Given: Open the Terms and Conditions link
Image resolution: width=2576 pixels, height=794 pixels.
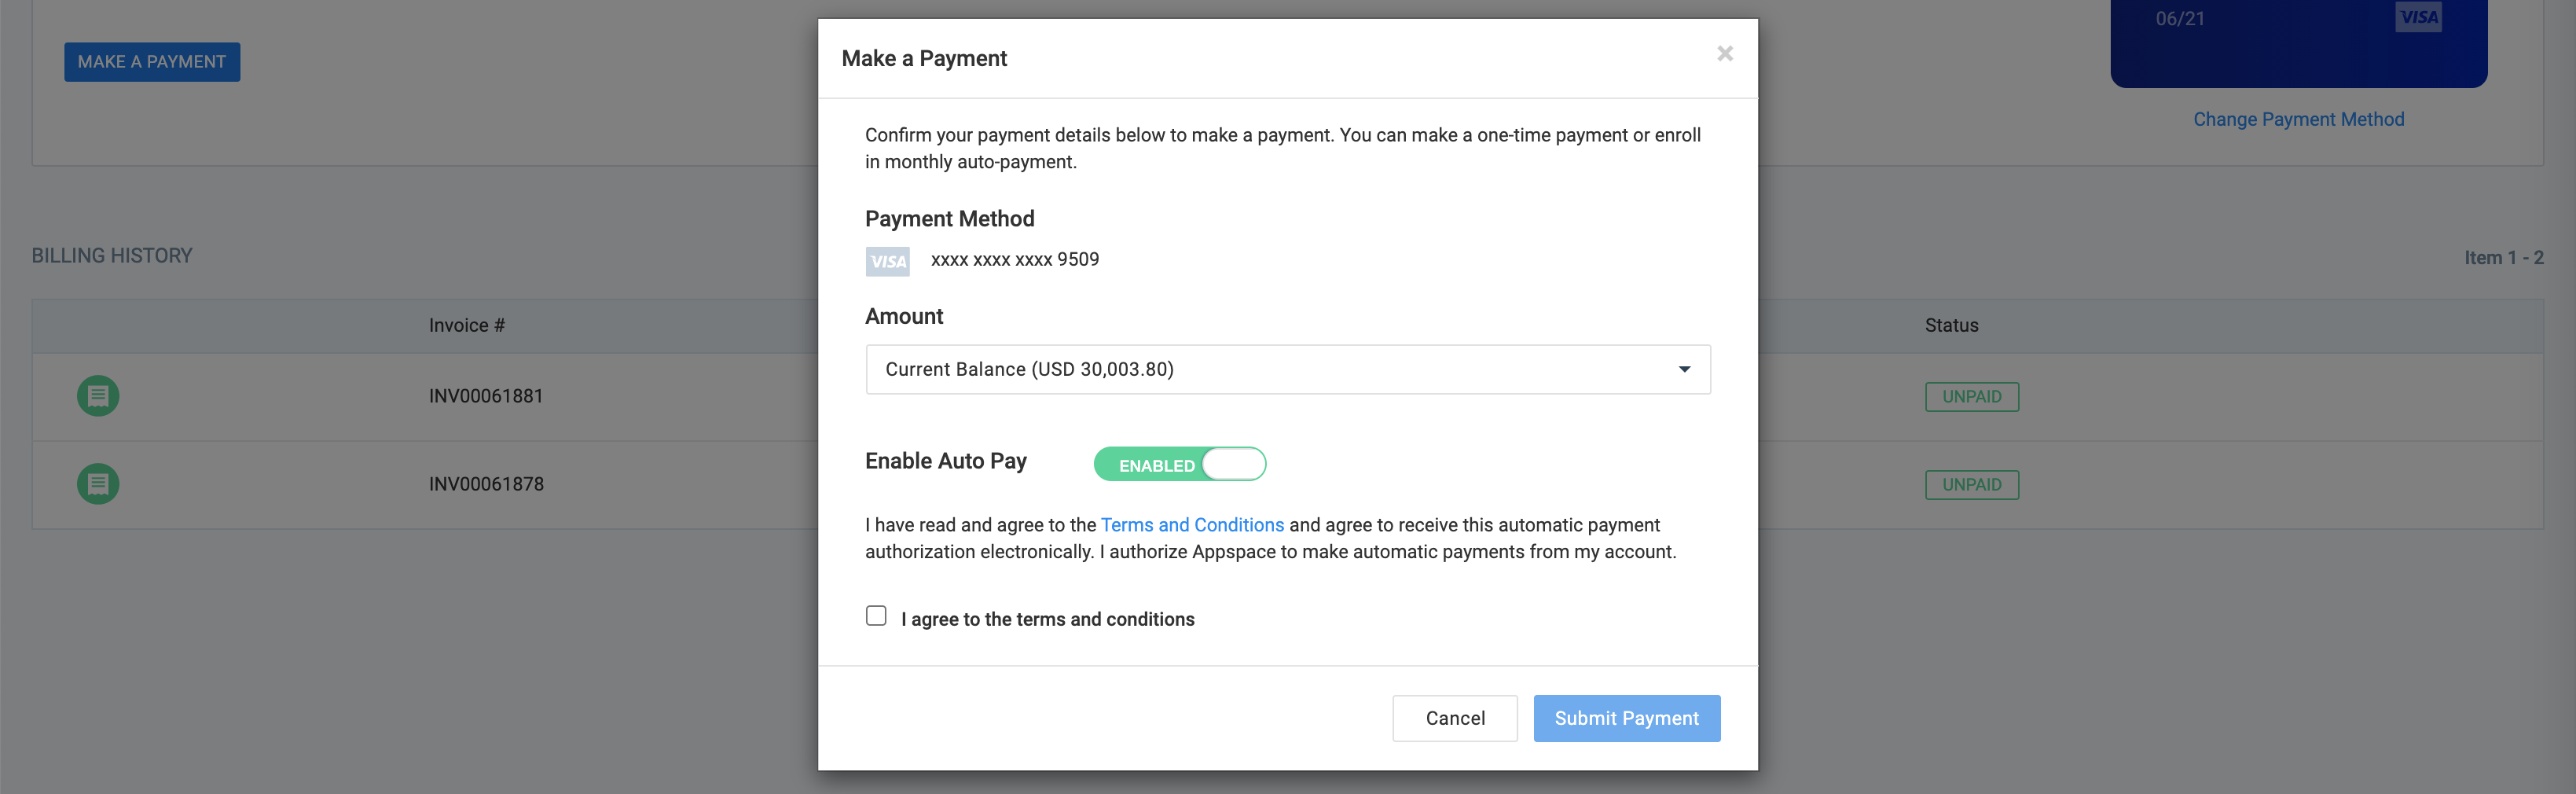Looking at the screenshot, I should click(1191, 525).
